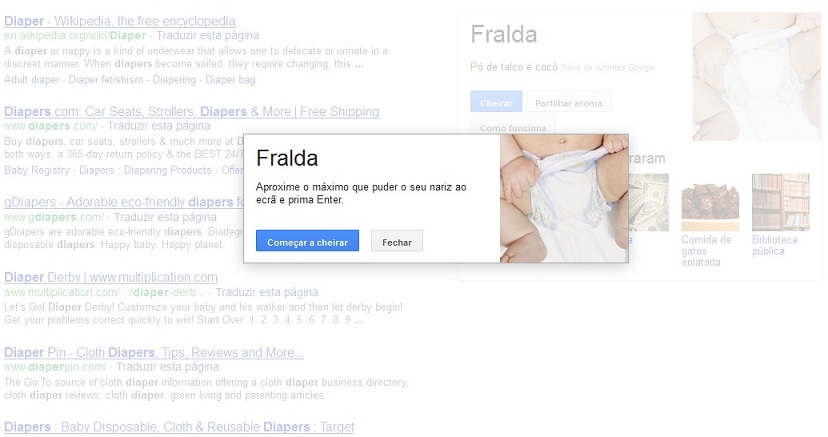Click 'Traduzir esta página' for diaperpin.com

pyautogui.click(x=167, y=367)
